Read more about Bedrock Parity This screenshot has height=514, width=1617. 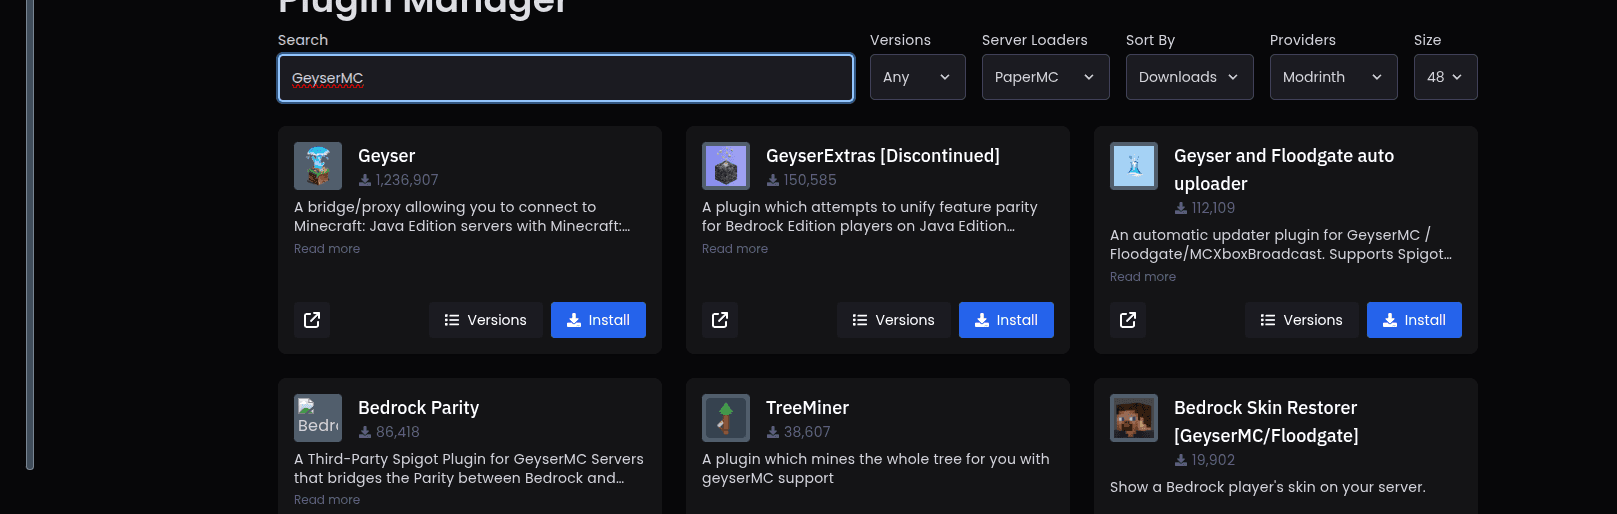327,500
